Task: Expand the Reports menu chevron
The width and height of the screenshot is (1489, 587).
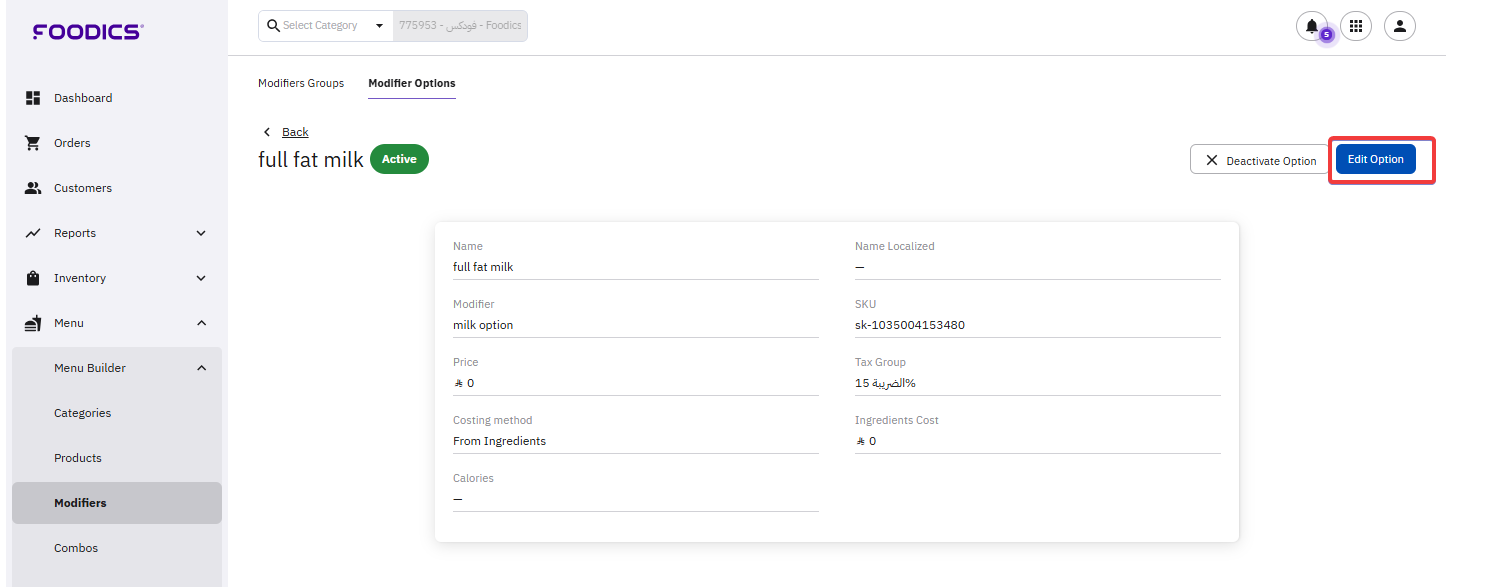Action: pyautogui.click(x=201, y=233)
